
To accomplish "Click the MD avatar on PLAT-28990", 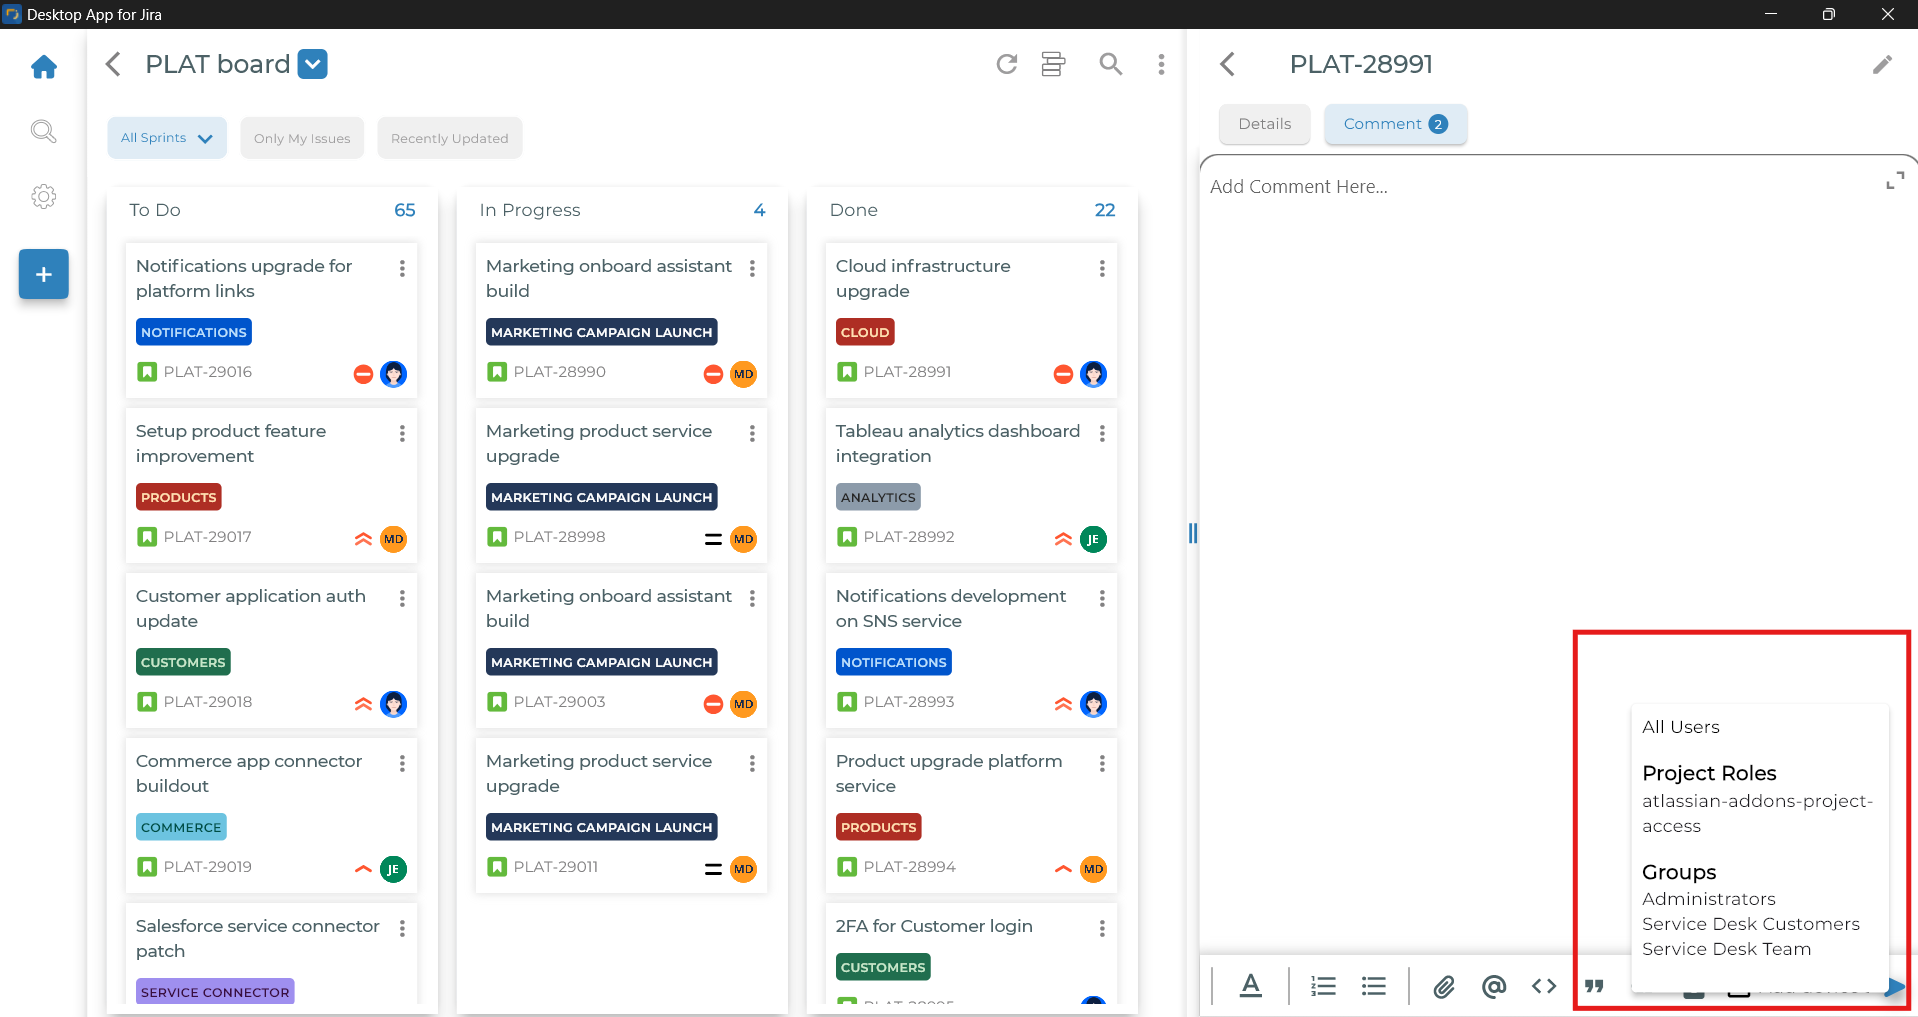I will (x=743, y=374).
